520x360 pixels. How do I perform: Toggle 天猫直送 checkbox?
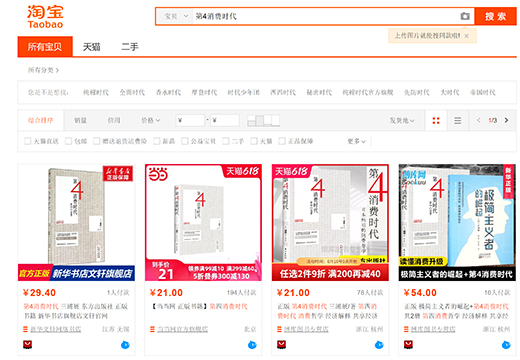[28, 141]
